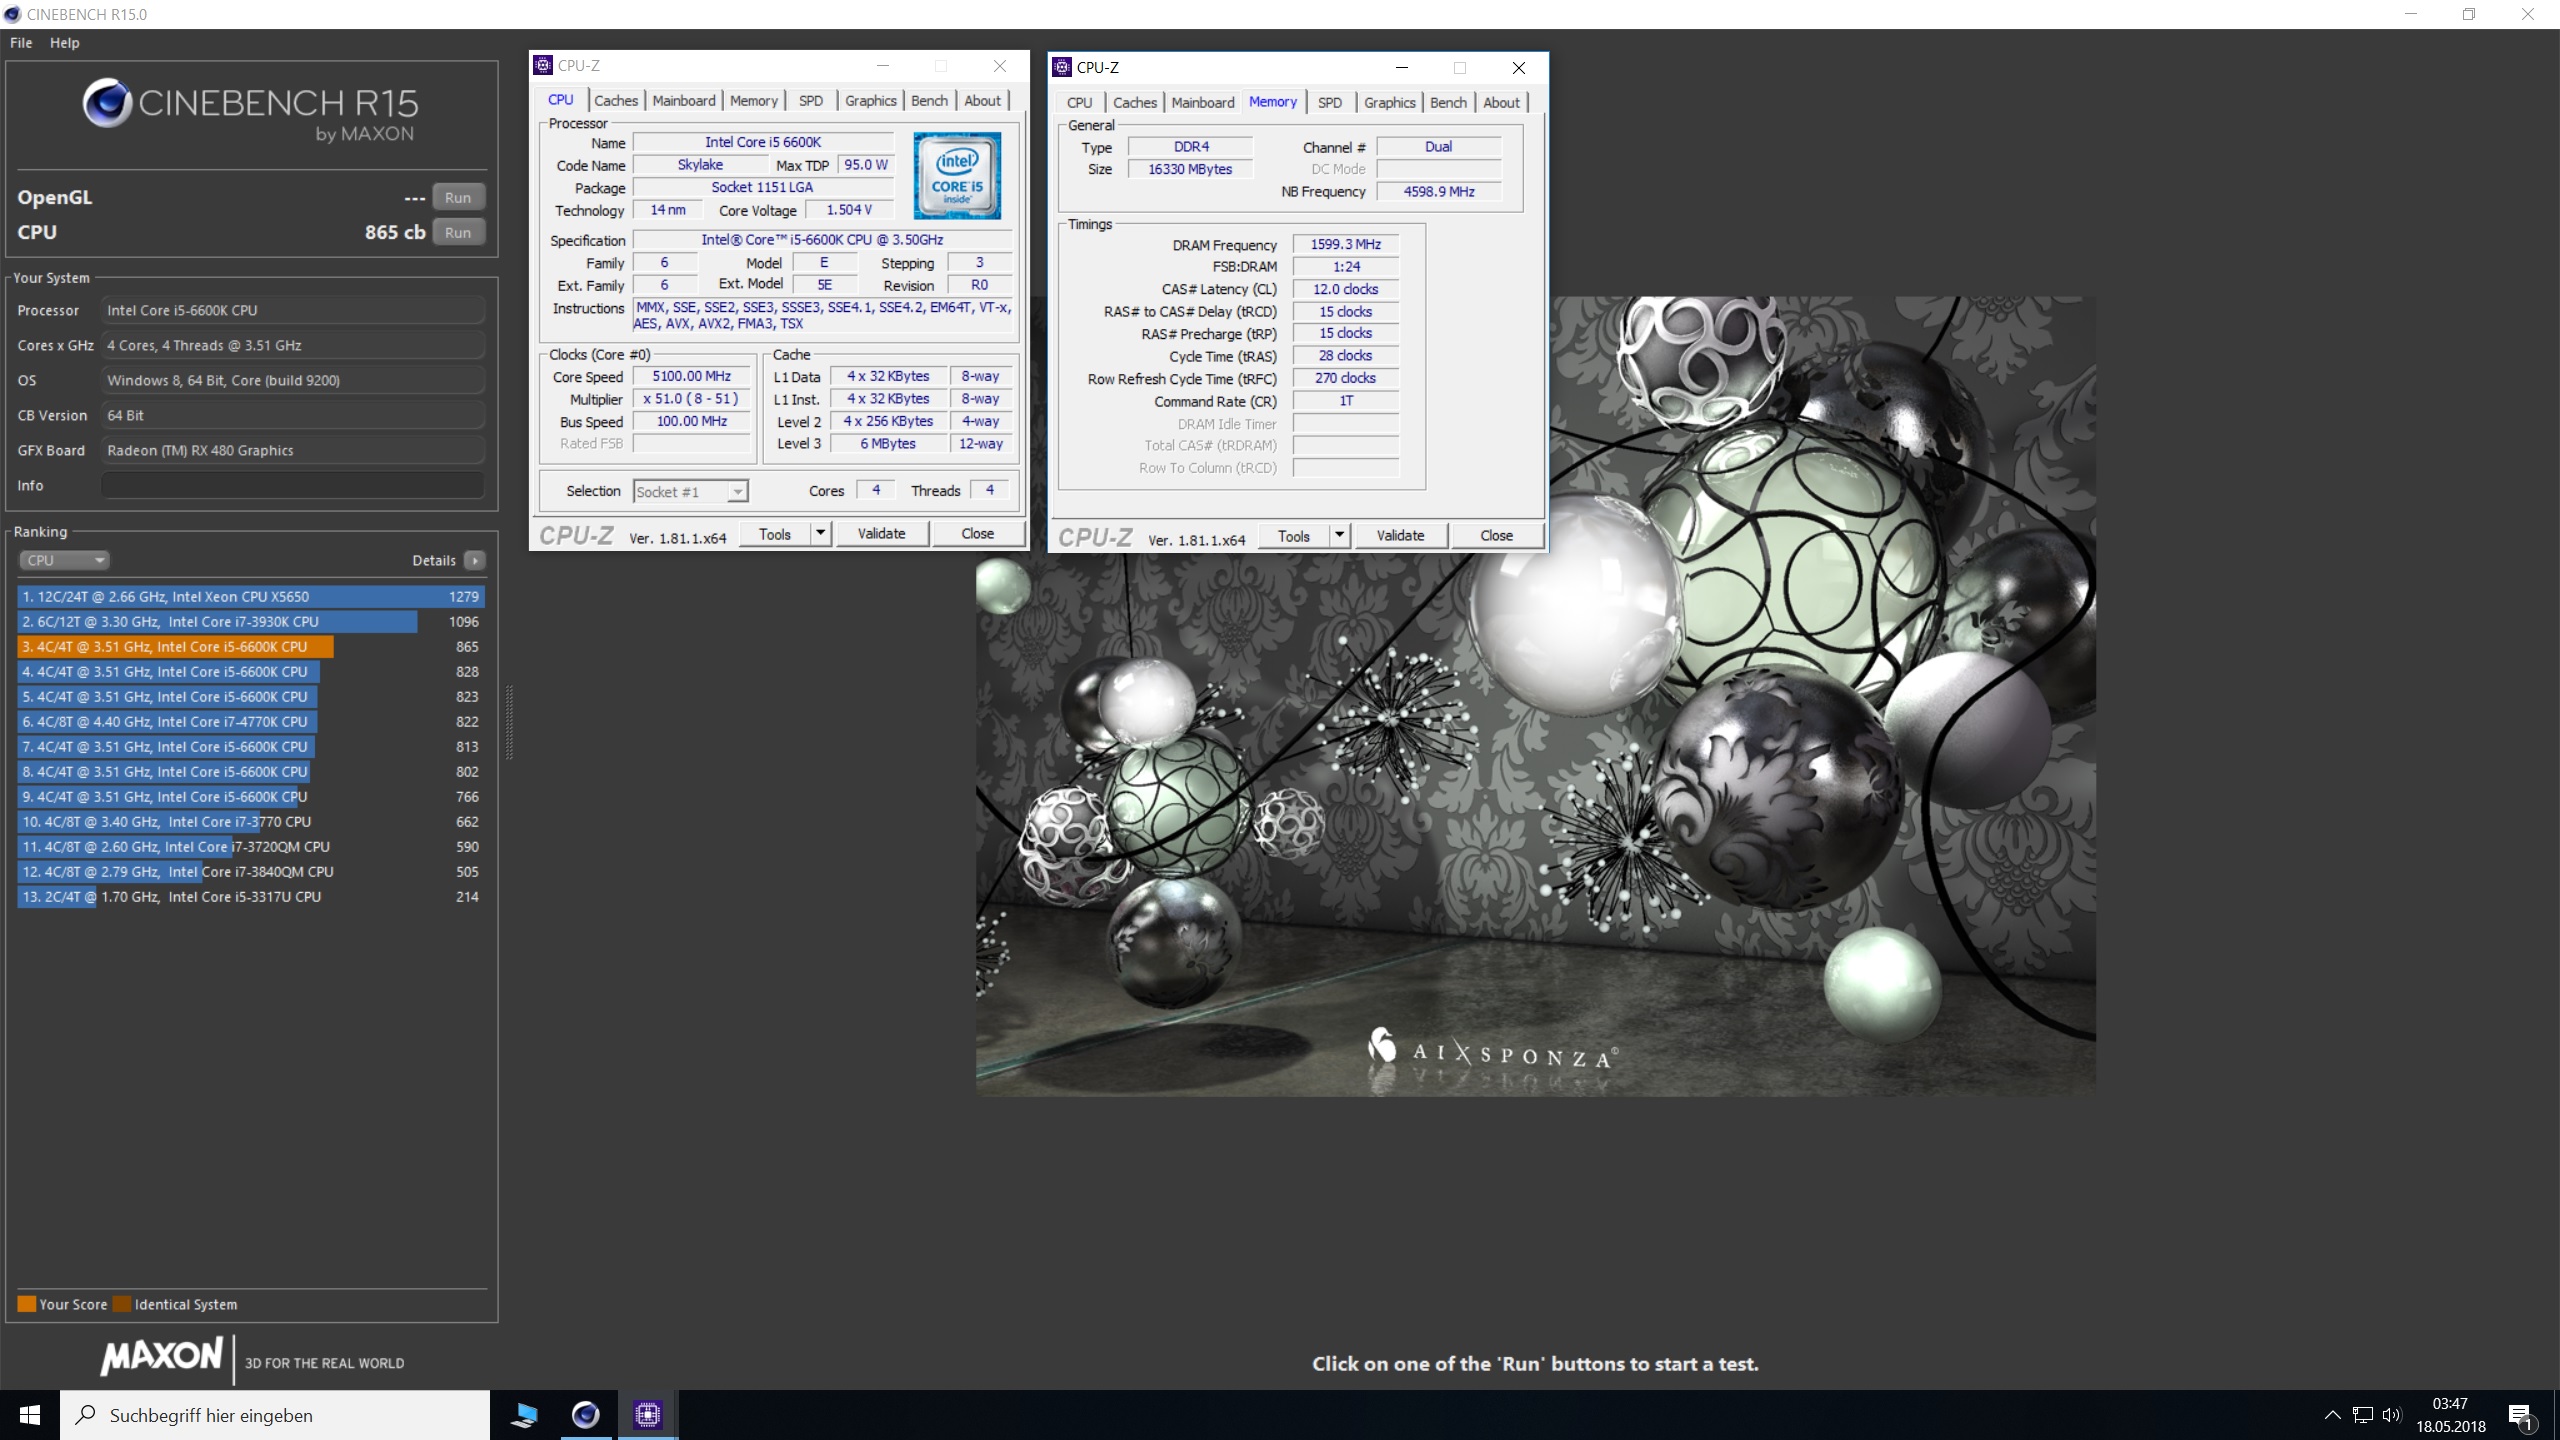This screenshot has height=1440, width=2560.
Task: Click the DRAM Frequency 1599.3 MHz value
Action: click(1346, 244)
